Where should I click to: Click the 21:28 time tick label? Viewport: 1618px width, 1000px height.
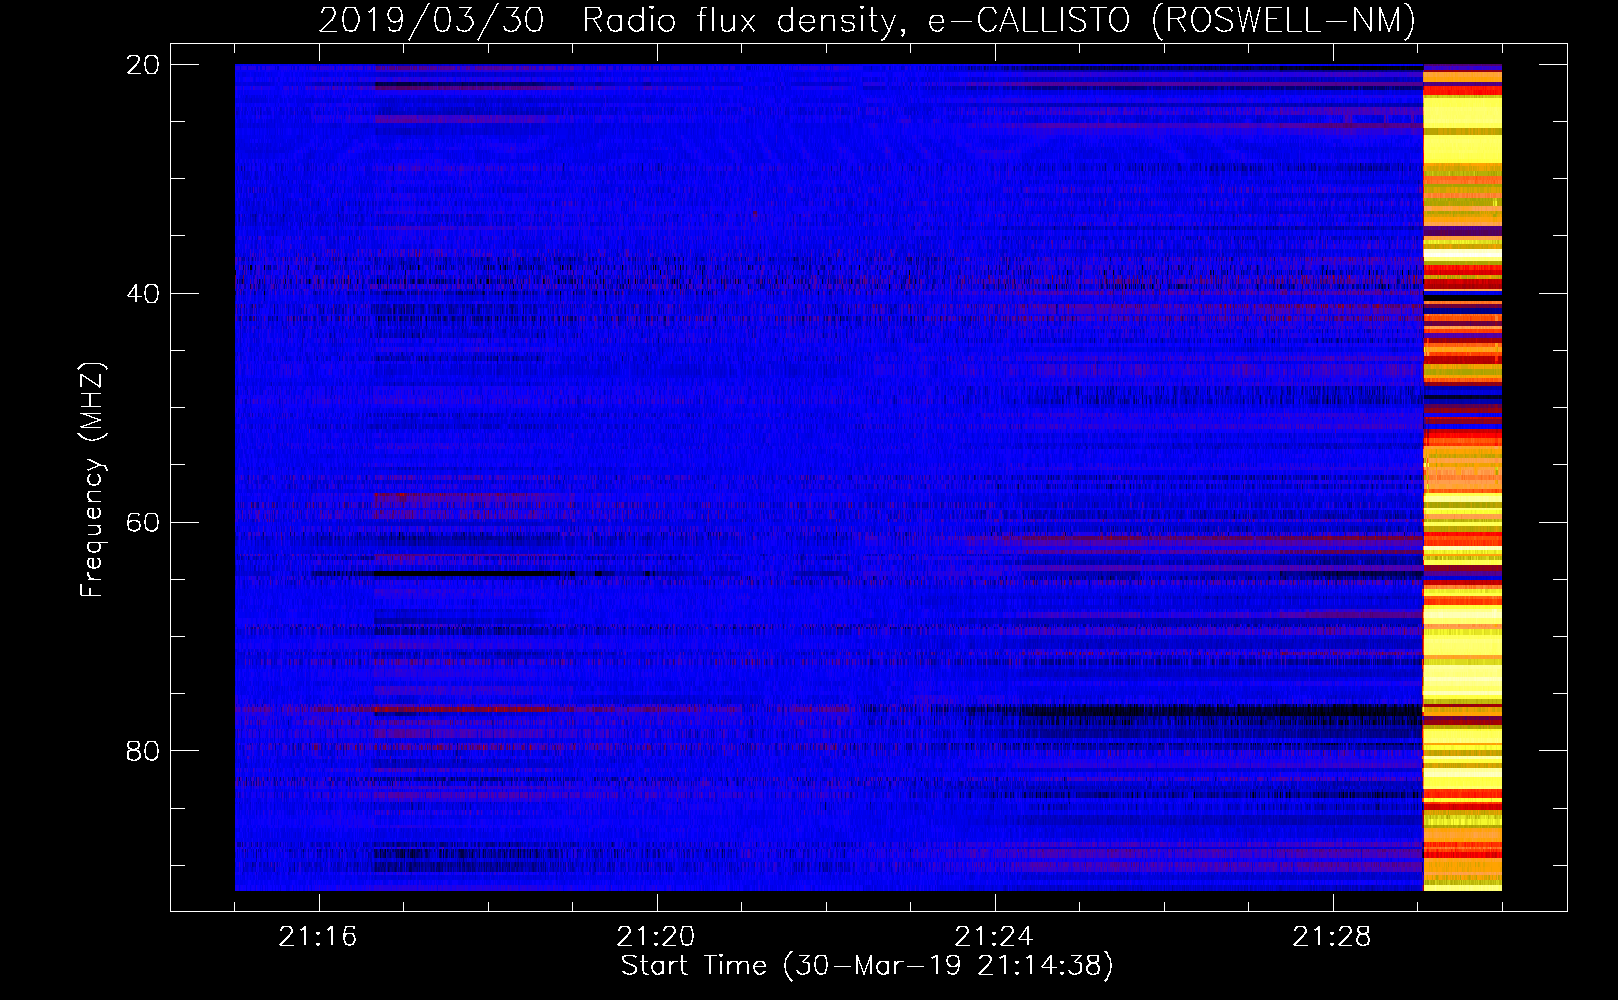[x=1332, y=937]
